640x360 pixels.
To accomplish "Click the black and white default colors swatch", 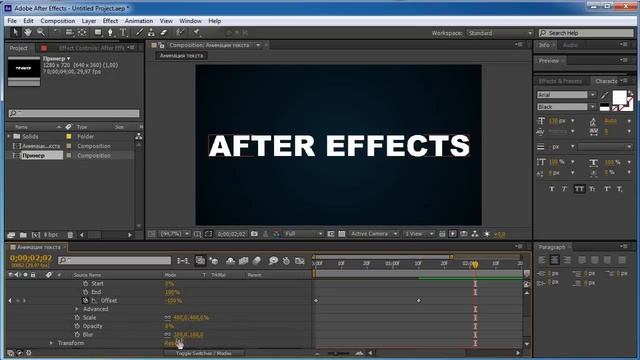I will [x=604, y=107].
